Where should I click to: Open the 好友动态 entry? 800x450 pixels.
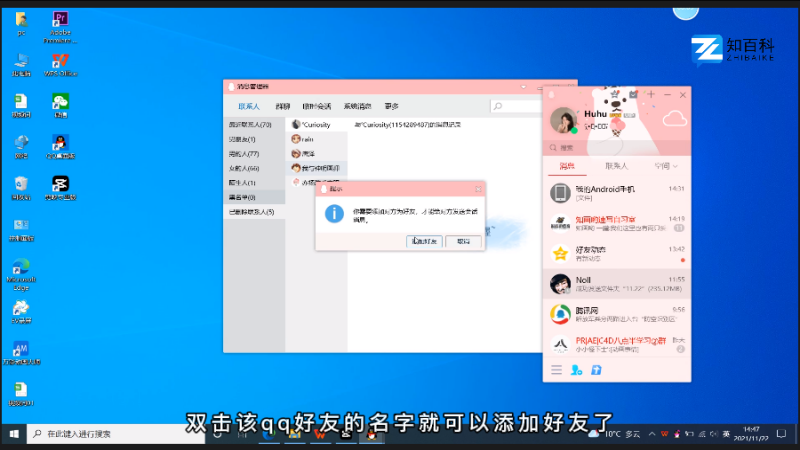(x=617, y=254)
